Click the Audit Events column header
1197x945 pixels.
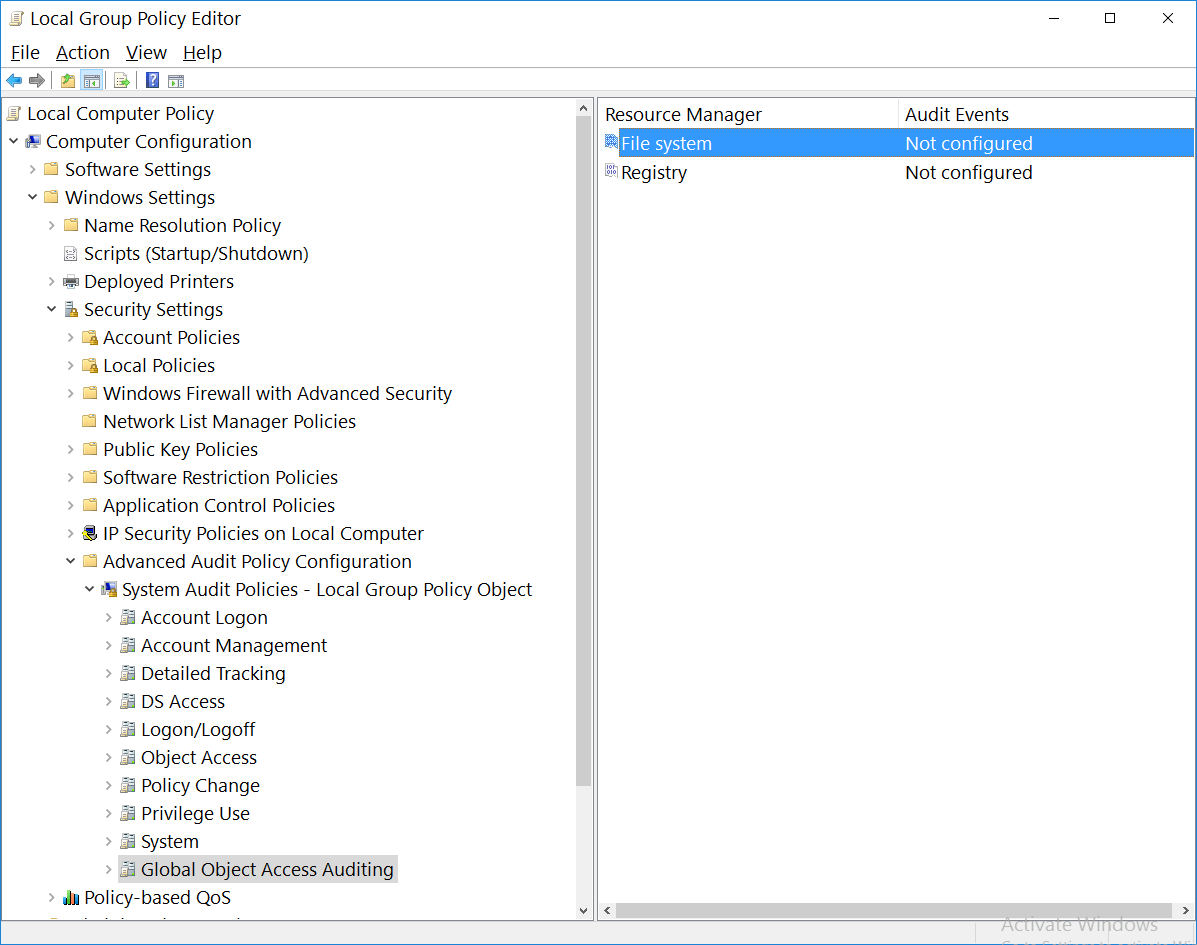[x=957, y=114]
